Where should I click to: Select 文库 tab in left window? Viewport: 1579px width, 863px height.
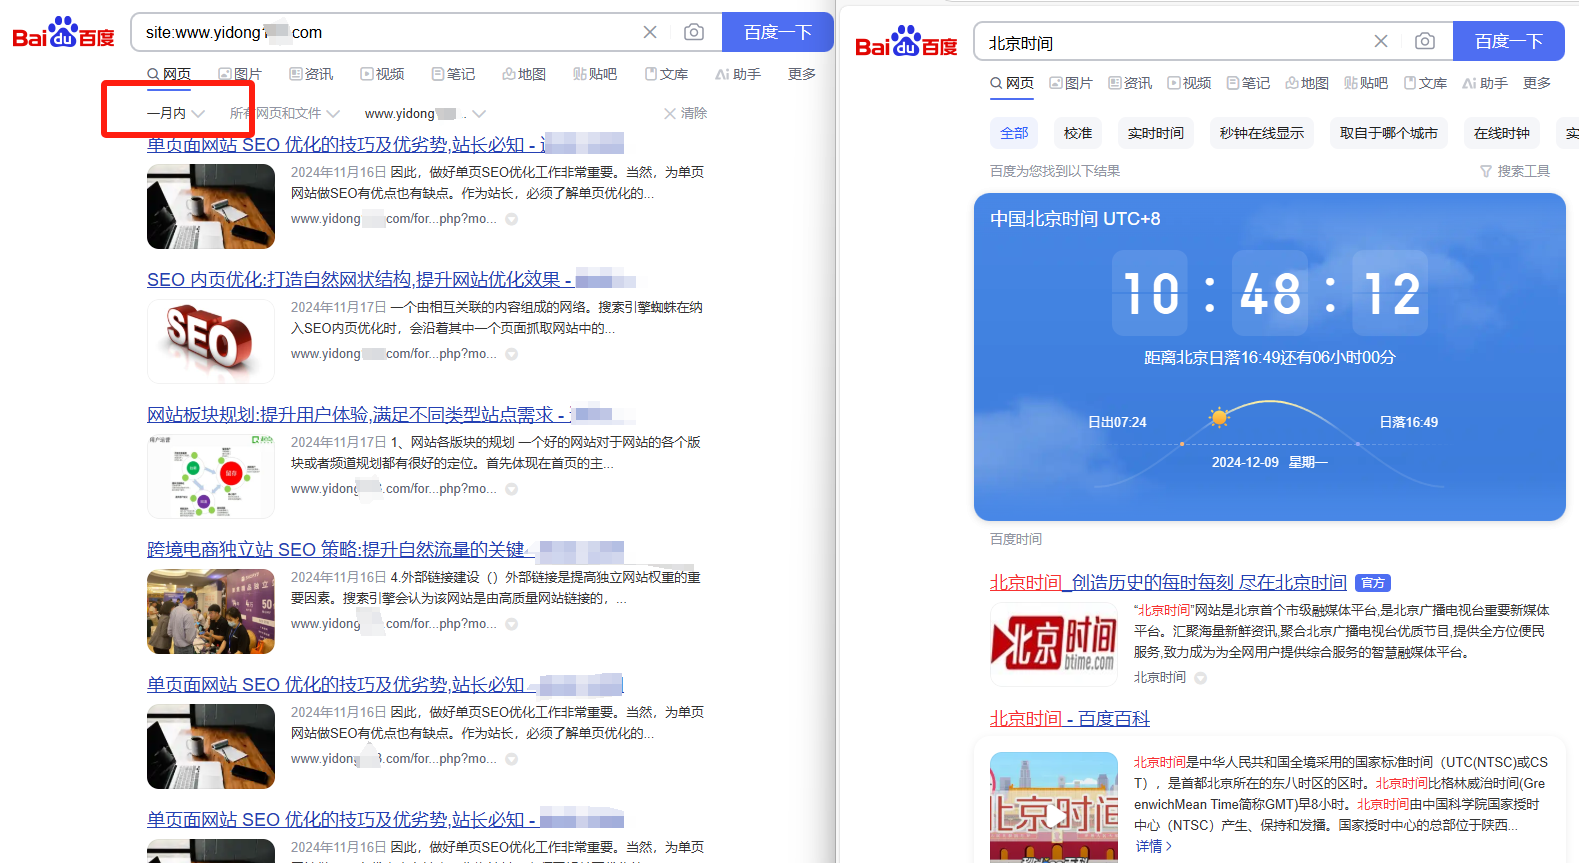(x=666, y=74)
